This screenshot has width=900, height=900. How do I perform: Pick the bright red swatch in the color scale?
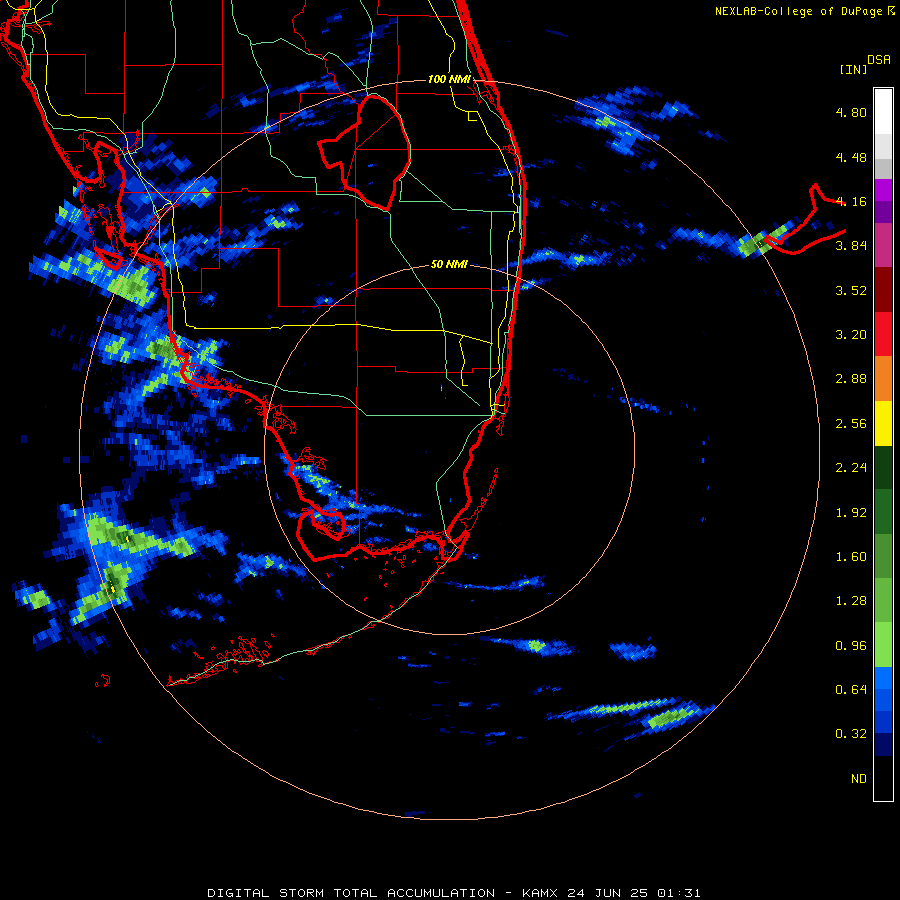tap(883, 334)
